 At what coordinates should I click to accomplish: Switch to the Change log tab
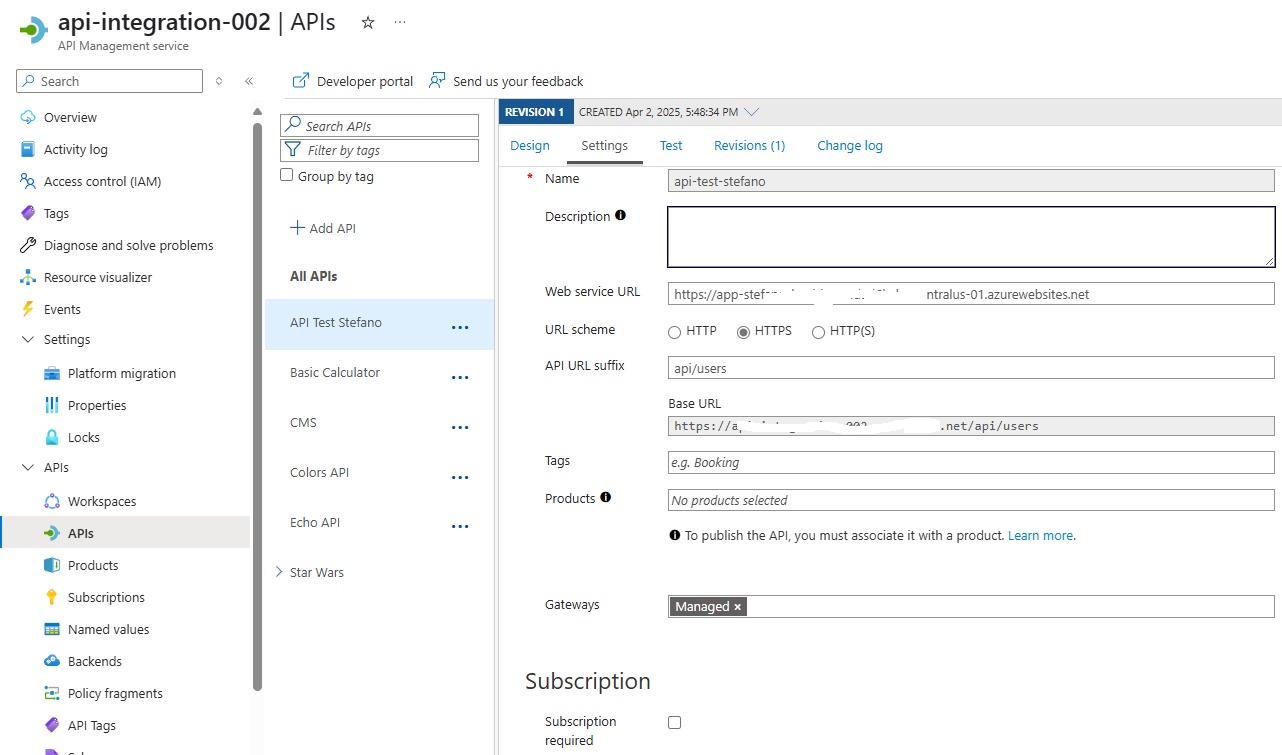click(850, 145)
